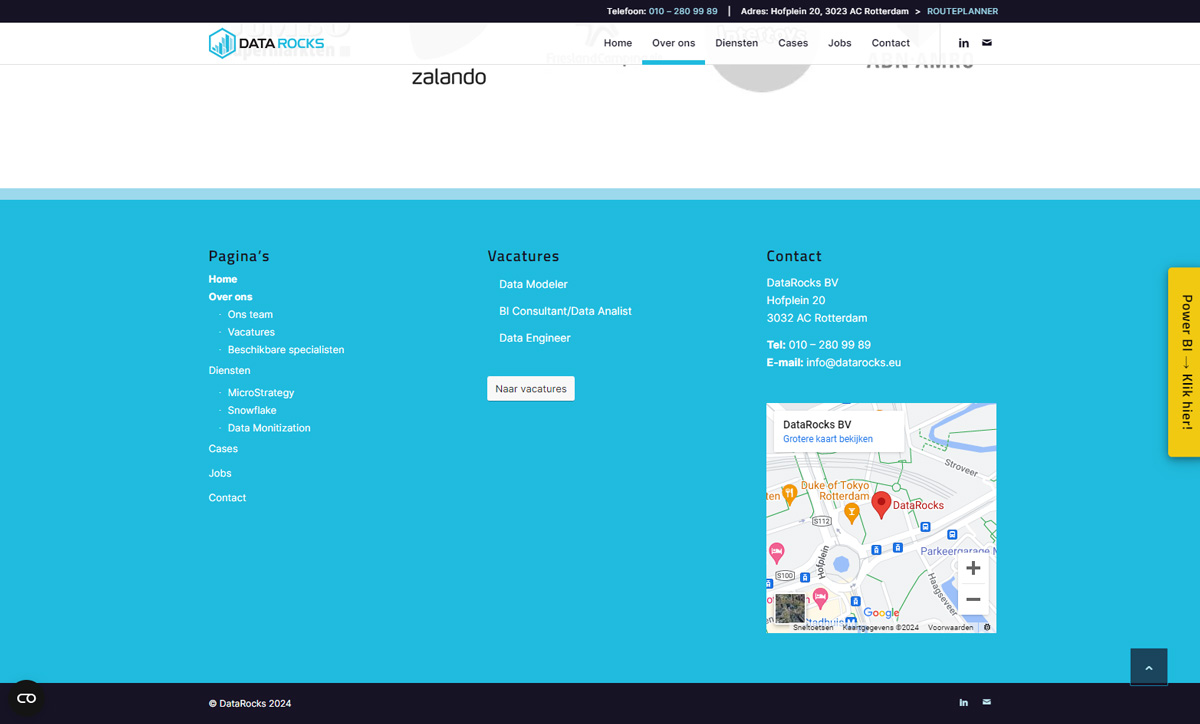Click the DataRocks logo in the navigation bar
This screenshot has width=1200, height=724.
268,43
